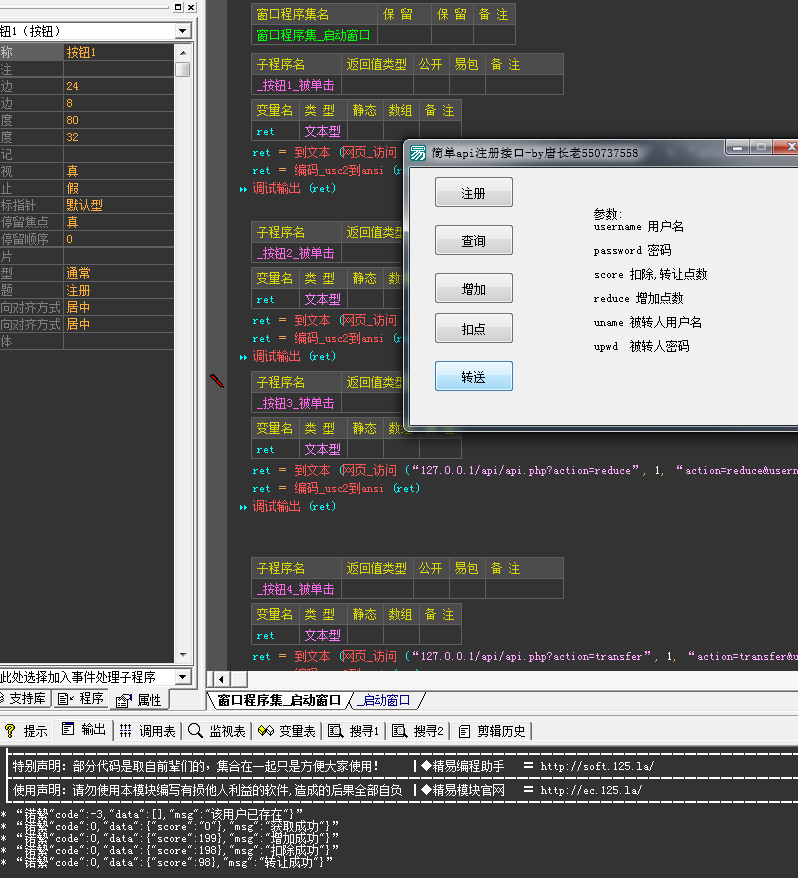
Task: Open the 监视表 watch table tab
Action: tap(217, 731)
